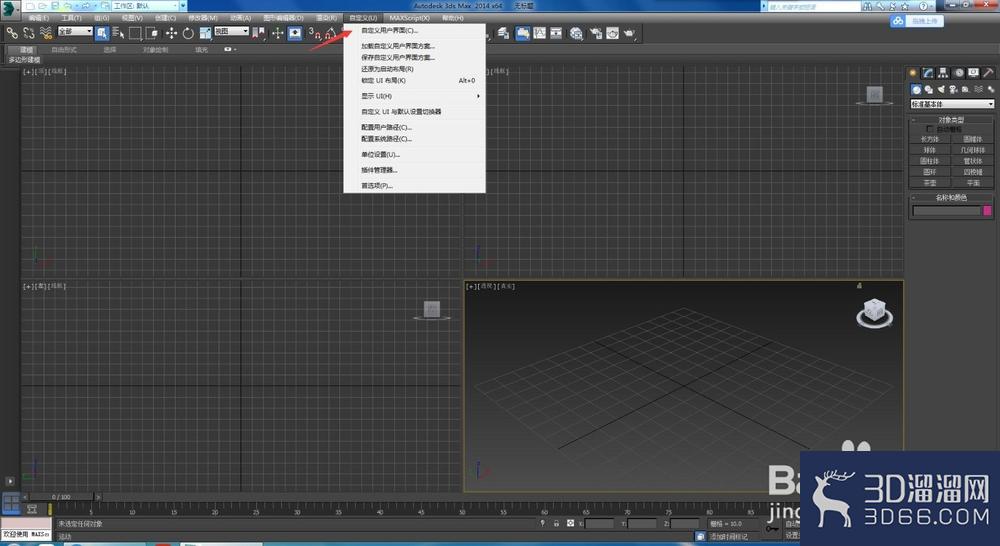Image resolution: width=1000 pixels, height=546 pixels.
Task: Click Bind to Space Warp icon
Action: [46, 33]
